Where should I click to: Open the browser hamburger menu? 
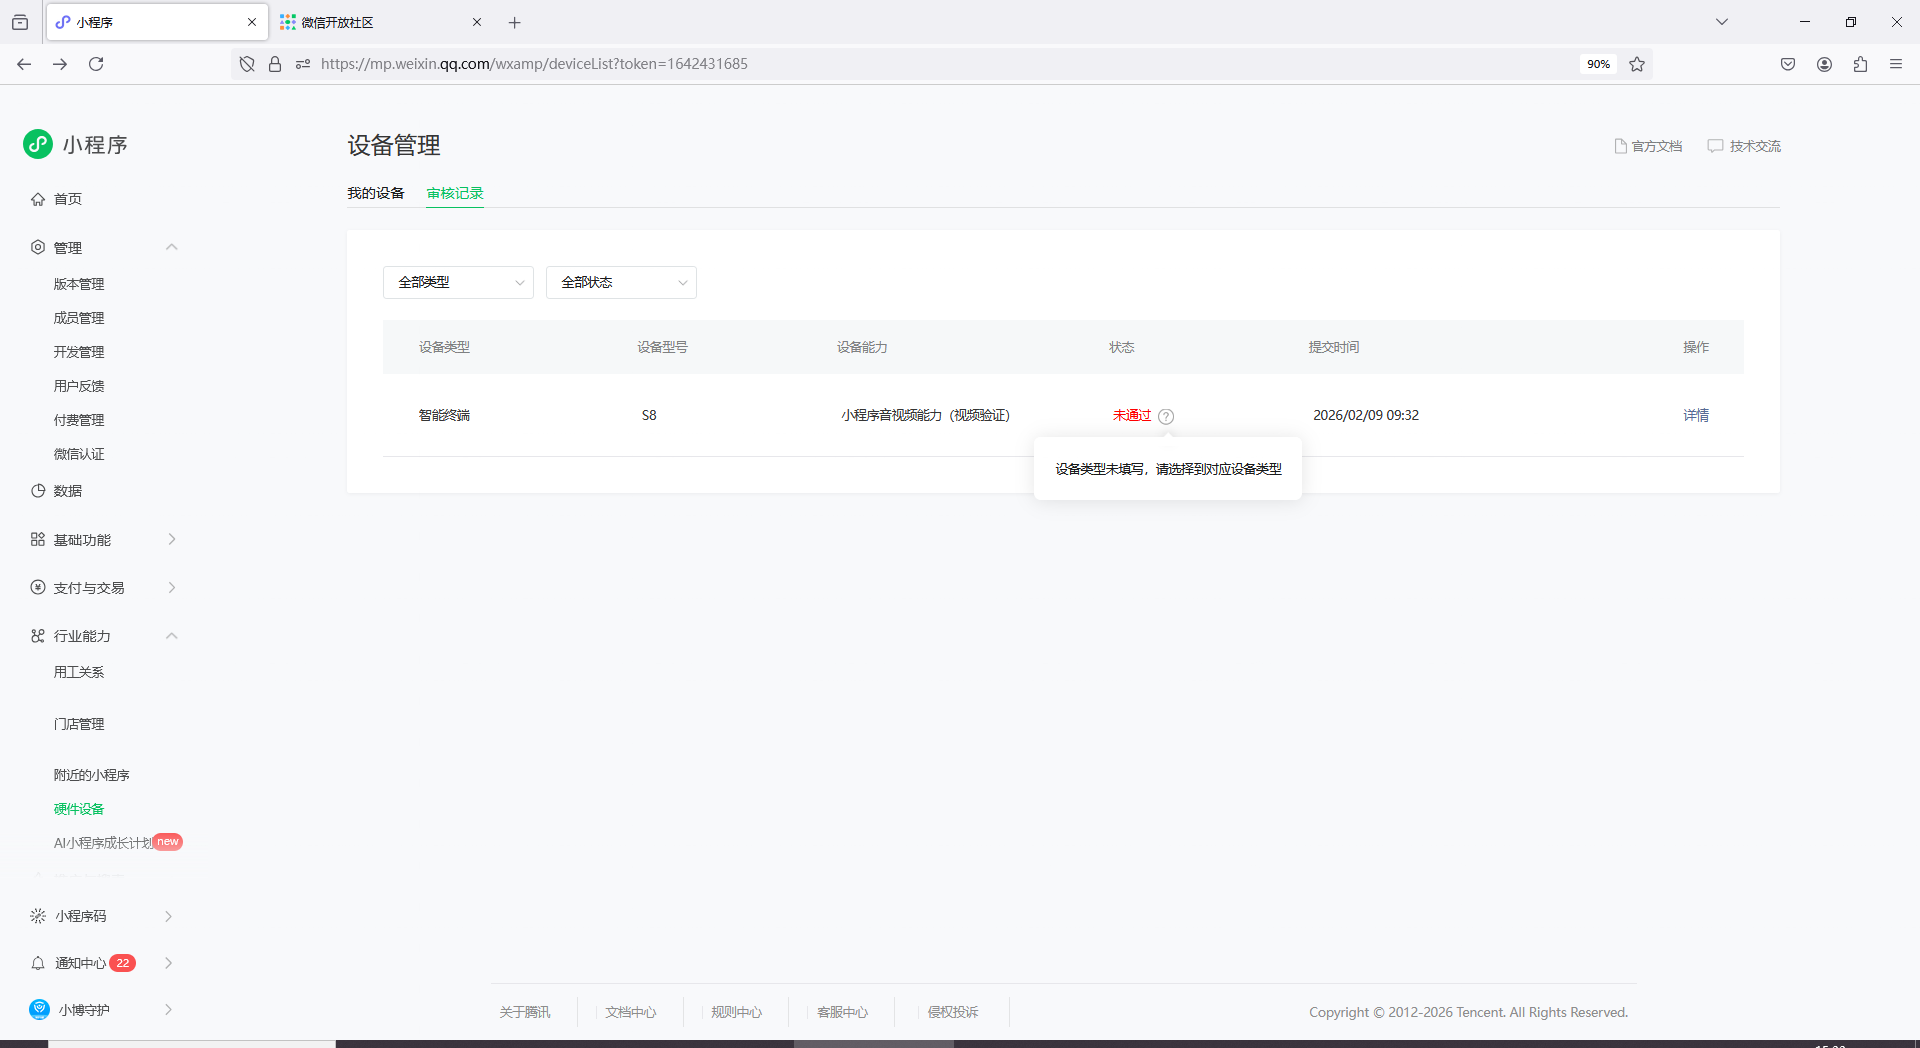pyautogui.click(x=1896, y=64)
